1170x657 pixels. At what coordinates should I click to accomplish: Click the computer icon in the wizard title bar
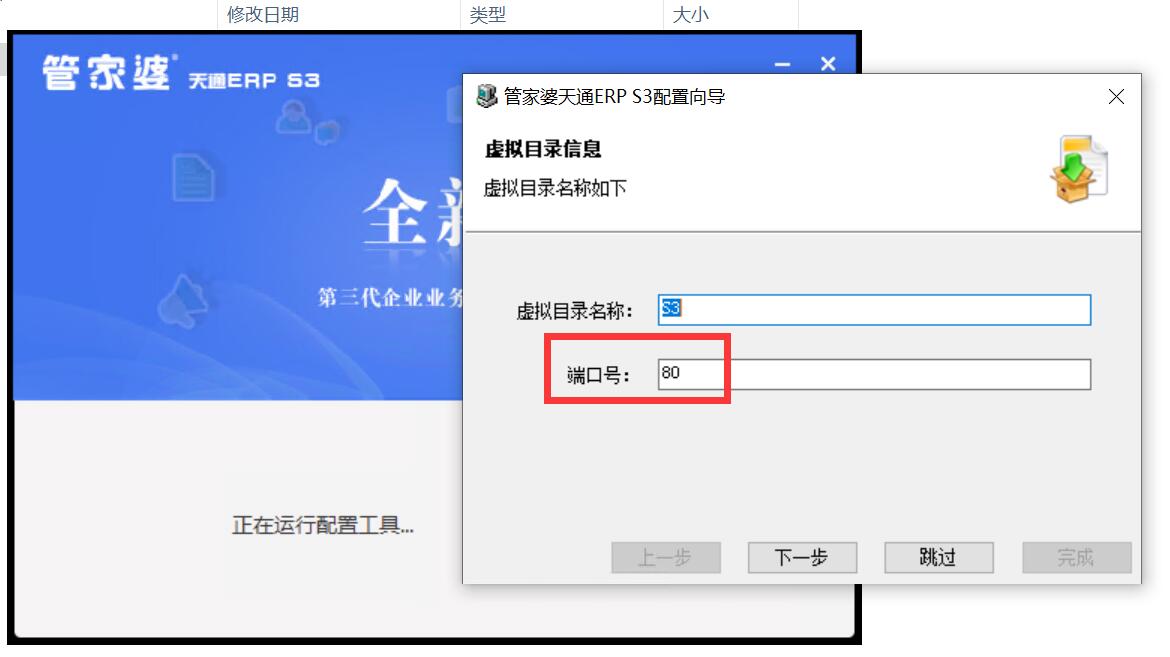[x=487, y=96]
